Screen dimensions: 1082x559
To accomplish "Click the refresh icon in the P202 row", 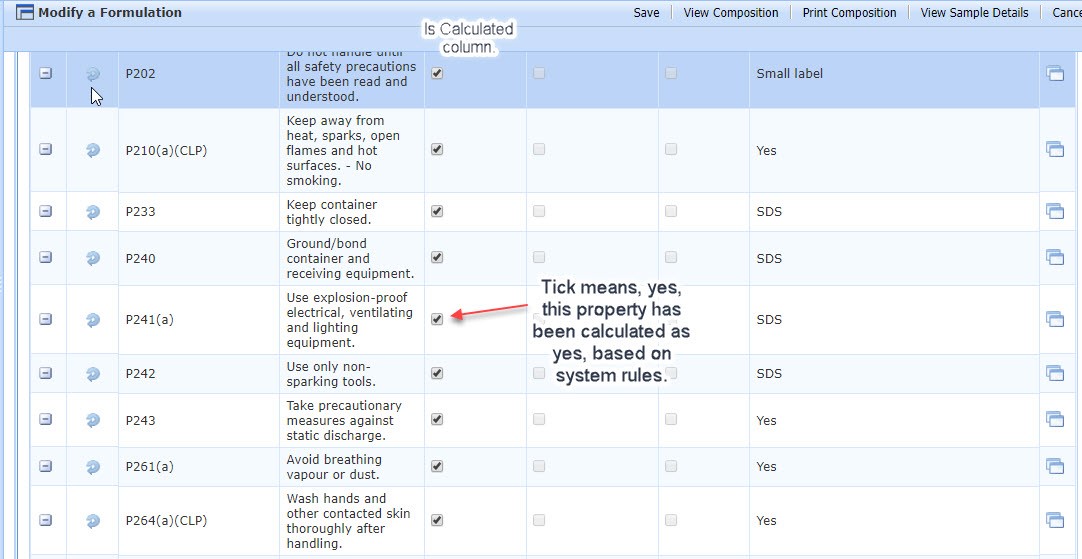I will 93,74.
